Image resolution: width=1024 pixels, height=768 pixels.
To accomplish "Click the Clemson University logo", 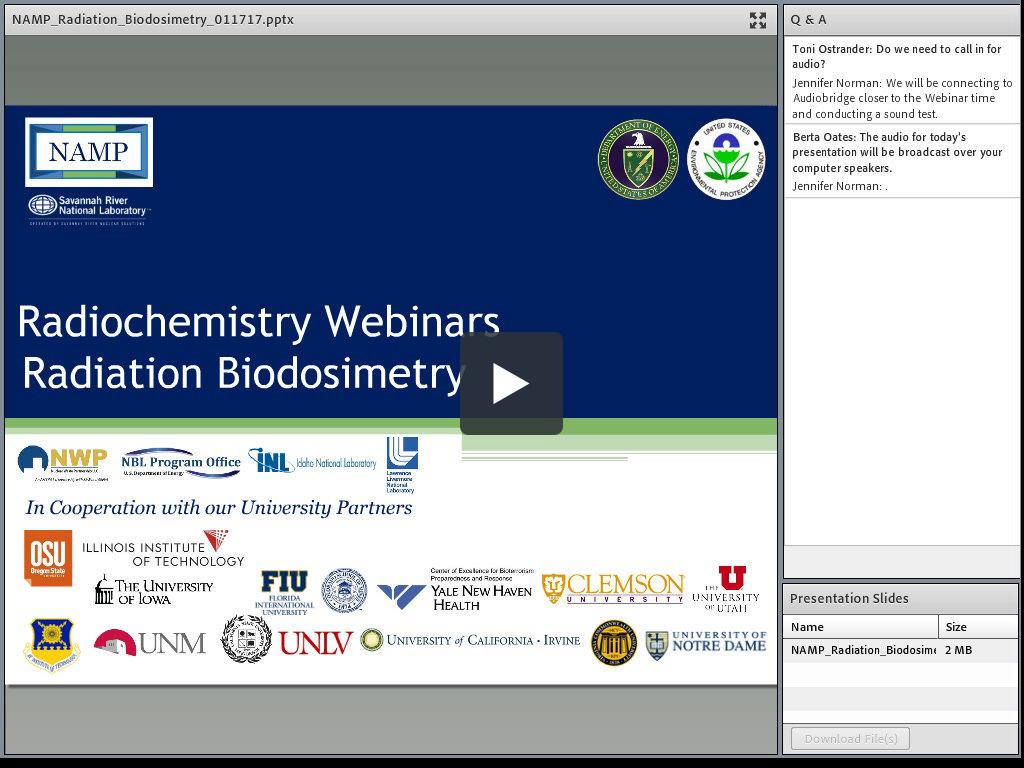I will pos(613,588).
